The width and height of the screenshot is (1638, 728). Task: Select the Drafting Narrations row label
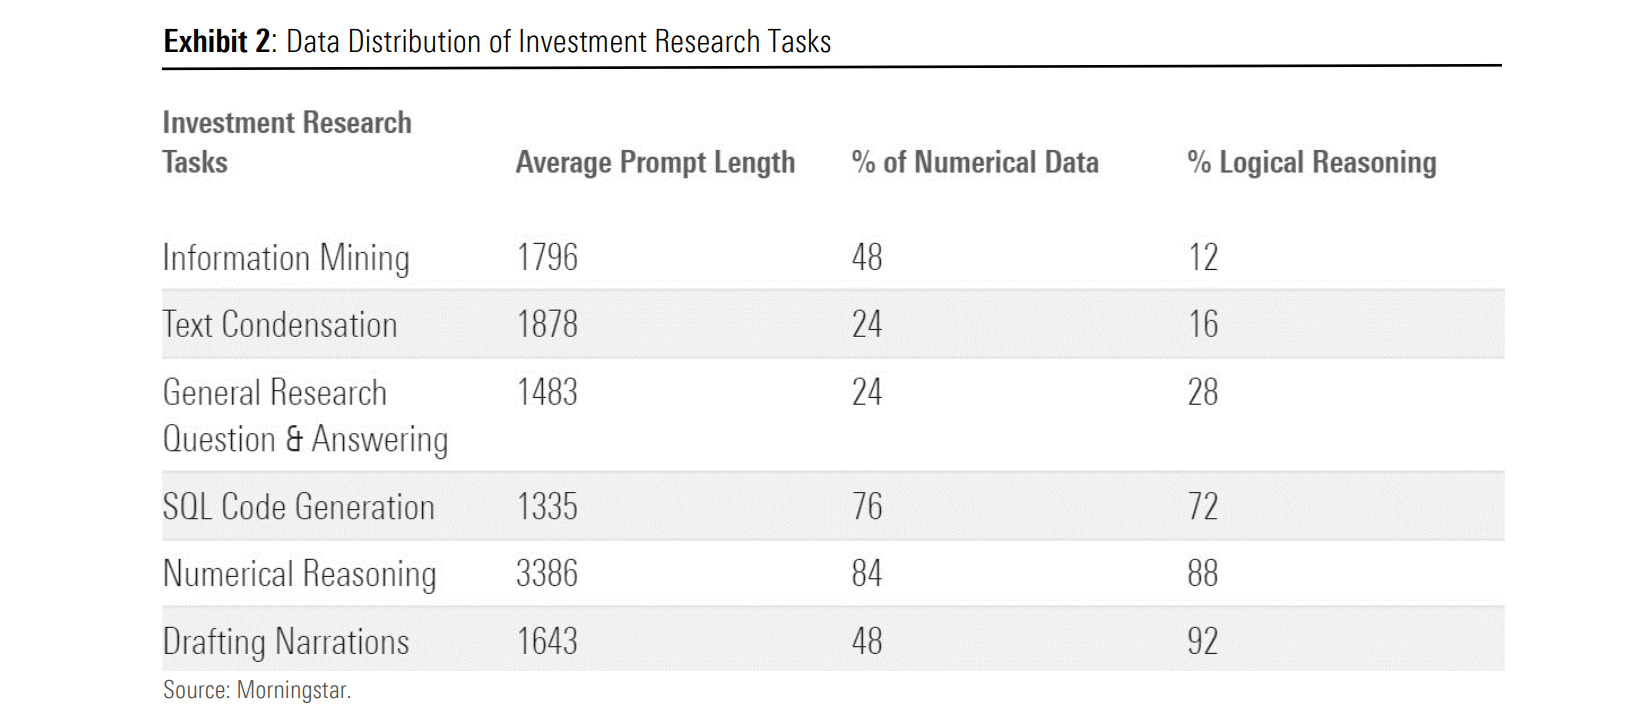(286, 642)
